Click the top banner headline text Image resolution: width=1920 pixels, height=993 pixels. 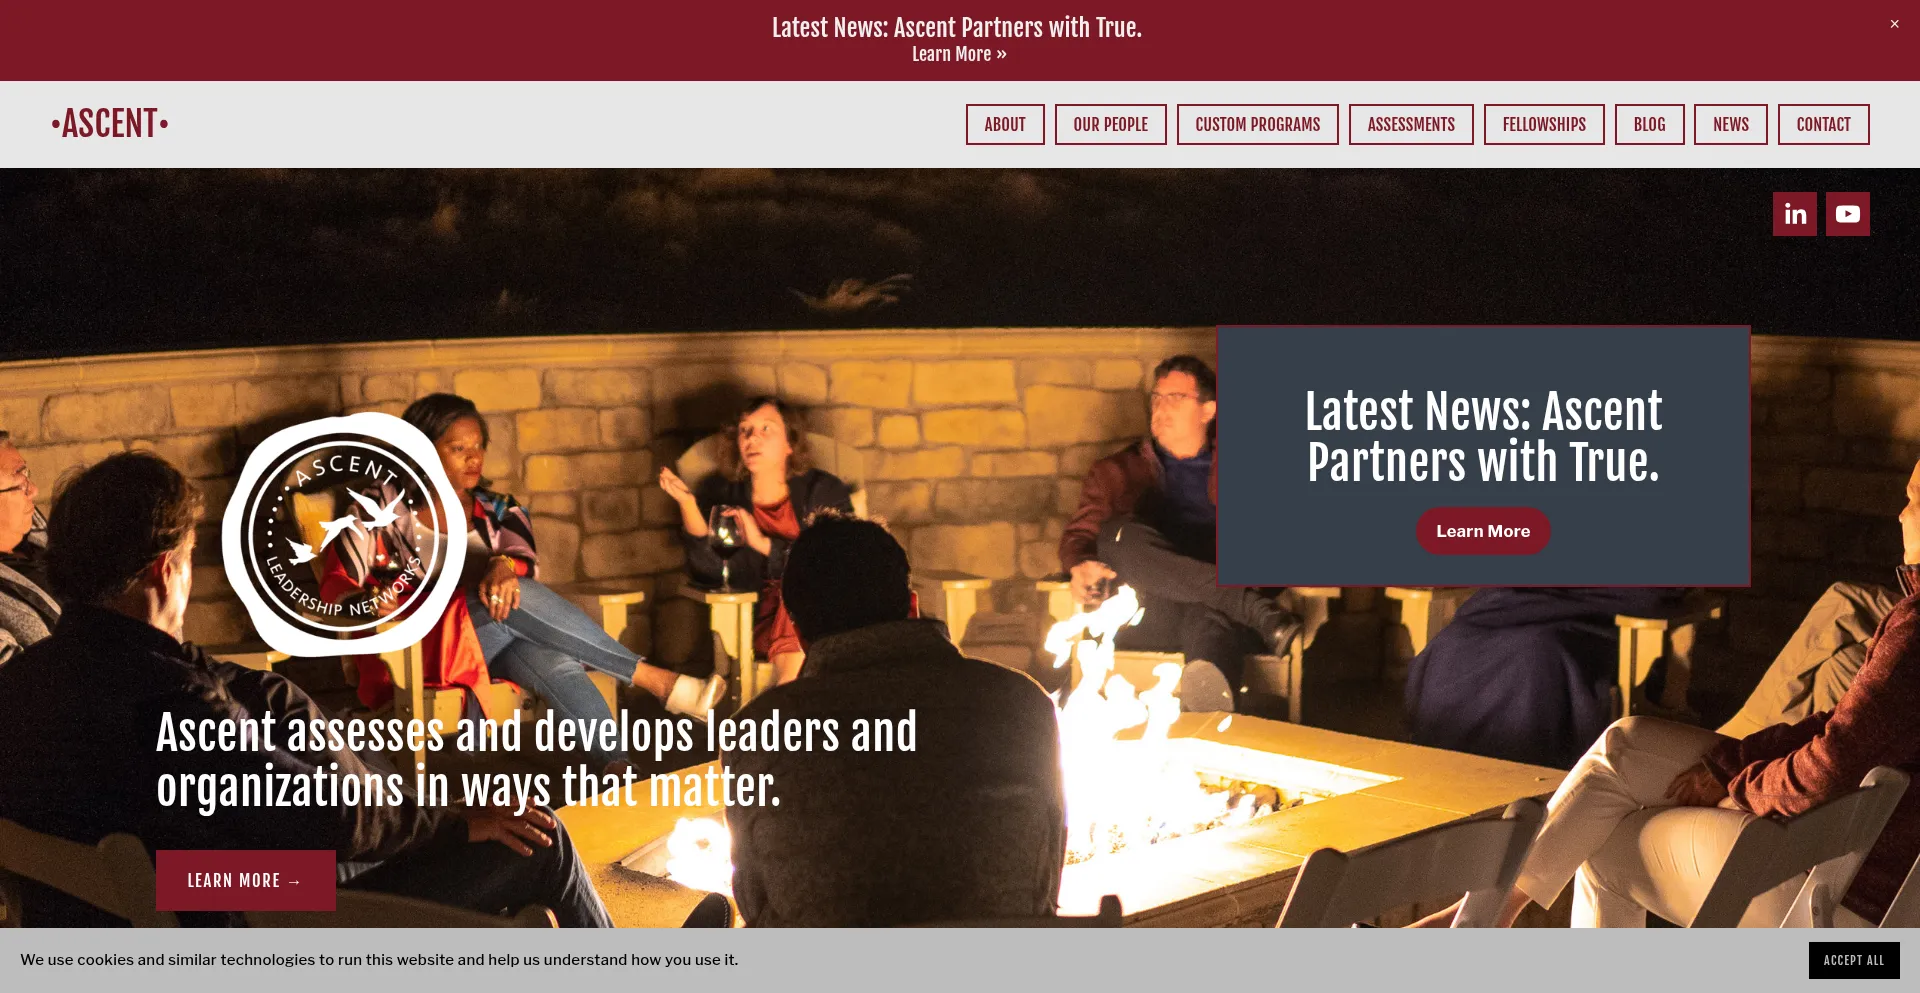click(x=957, y=27)
